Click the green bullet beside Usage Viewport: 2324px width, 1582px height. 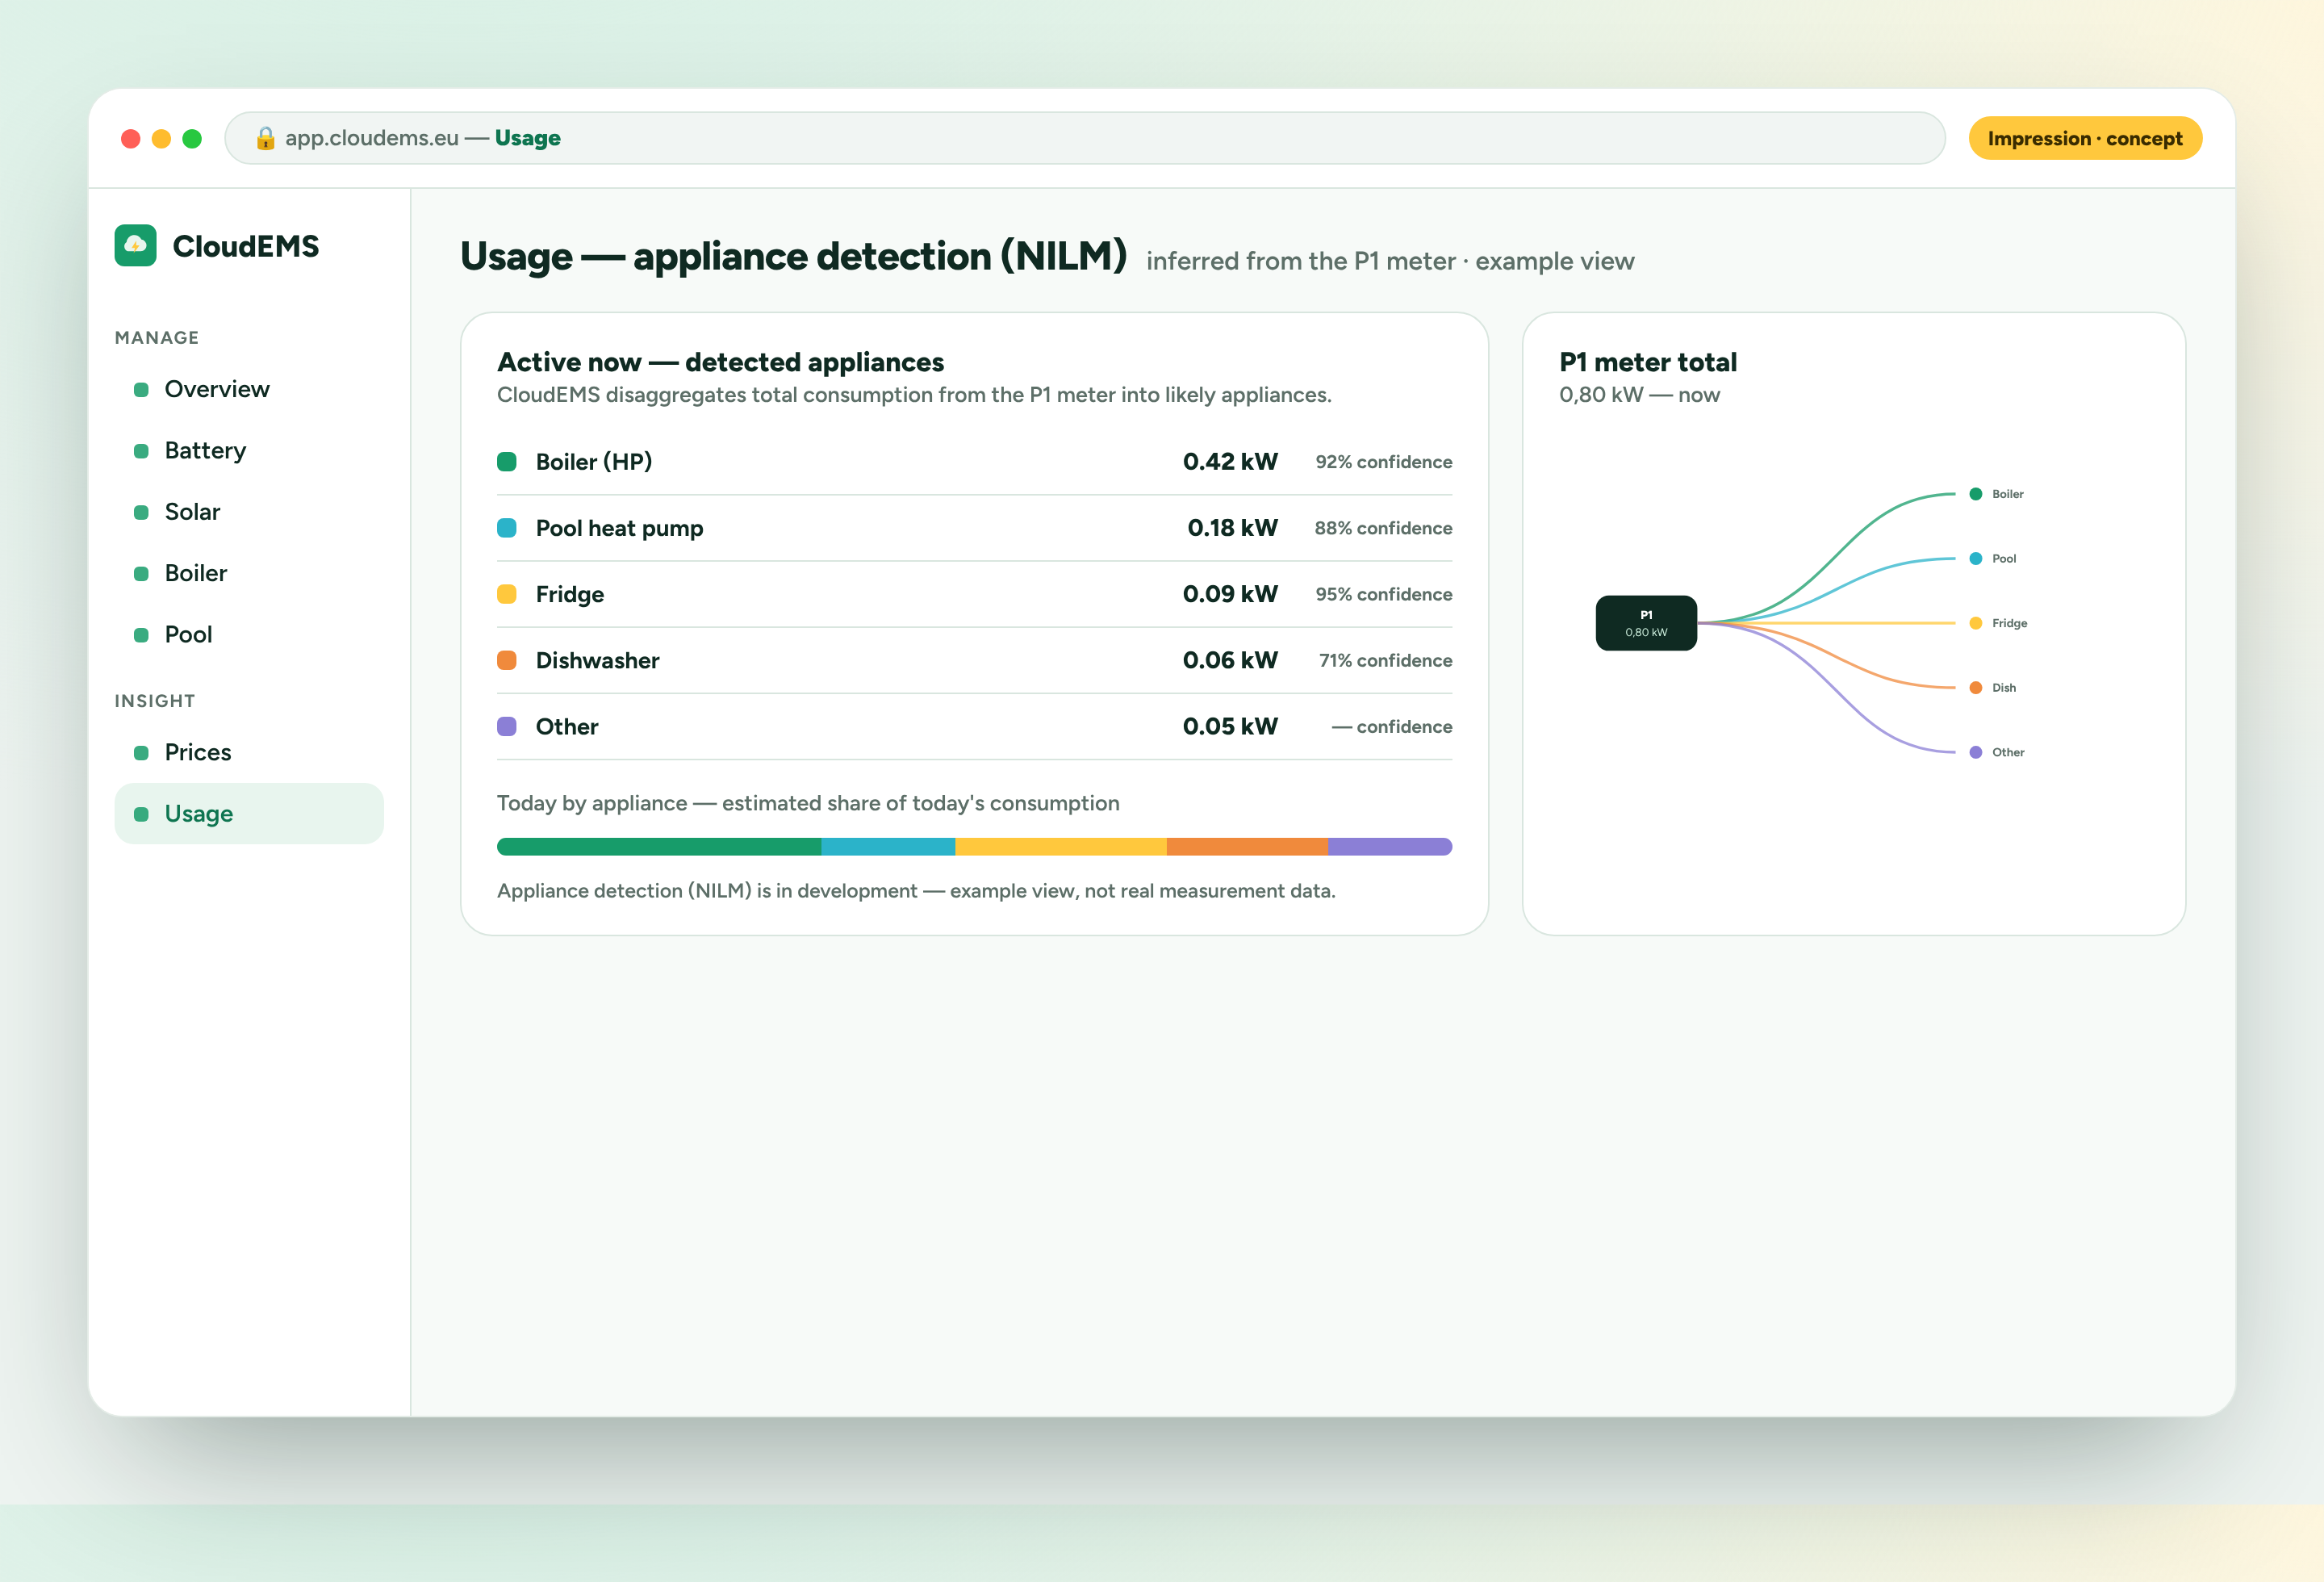[x=141, y=814]
